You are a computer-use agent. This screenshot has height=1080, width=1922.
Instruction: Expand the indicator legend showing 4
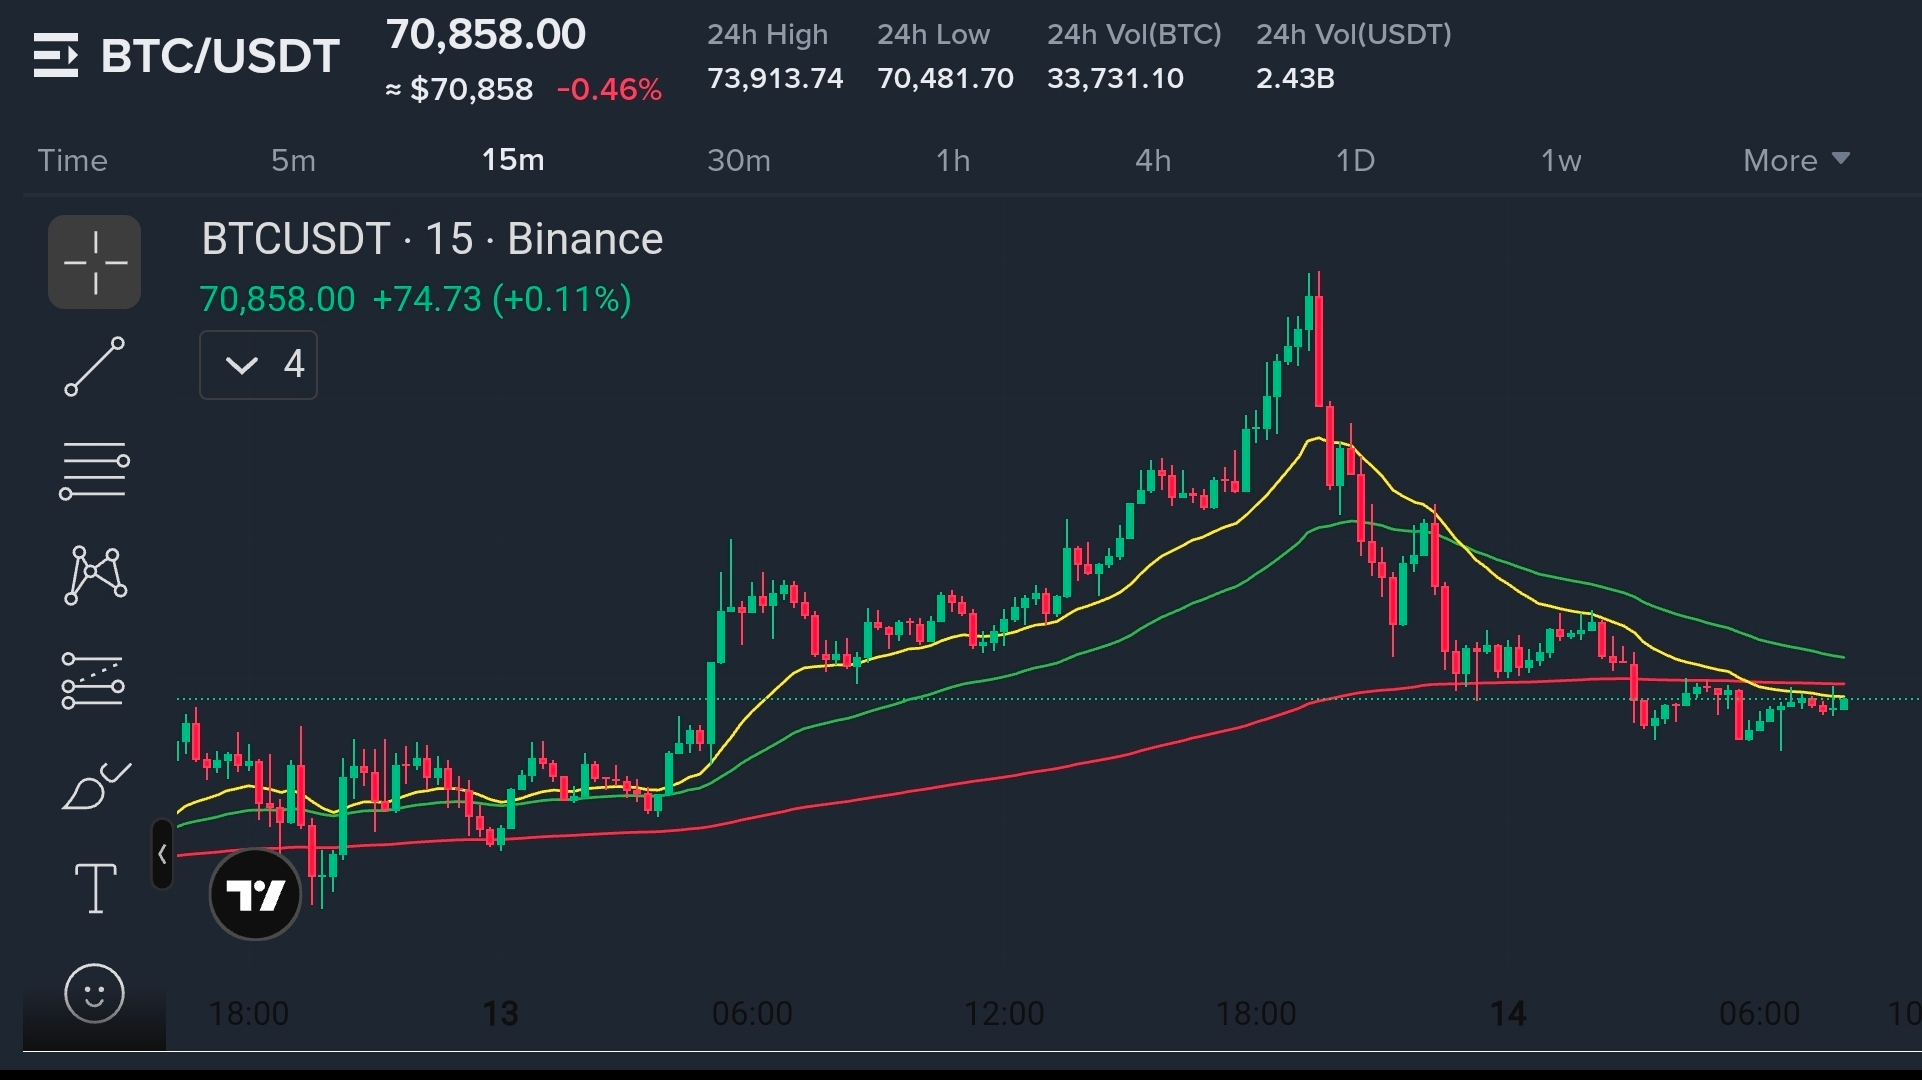258,365
